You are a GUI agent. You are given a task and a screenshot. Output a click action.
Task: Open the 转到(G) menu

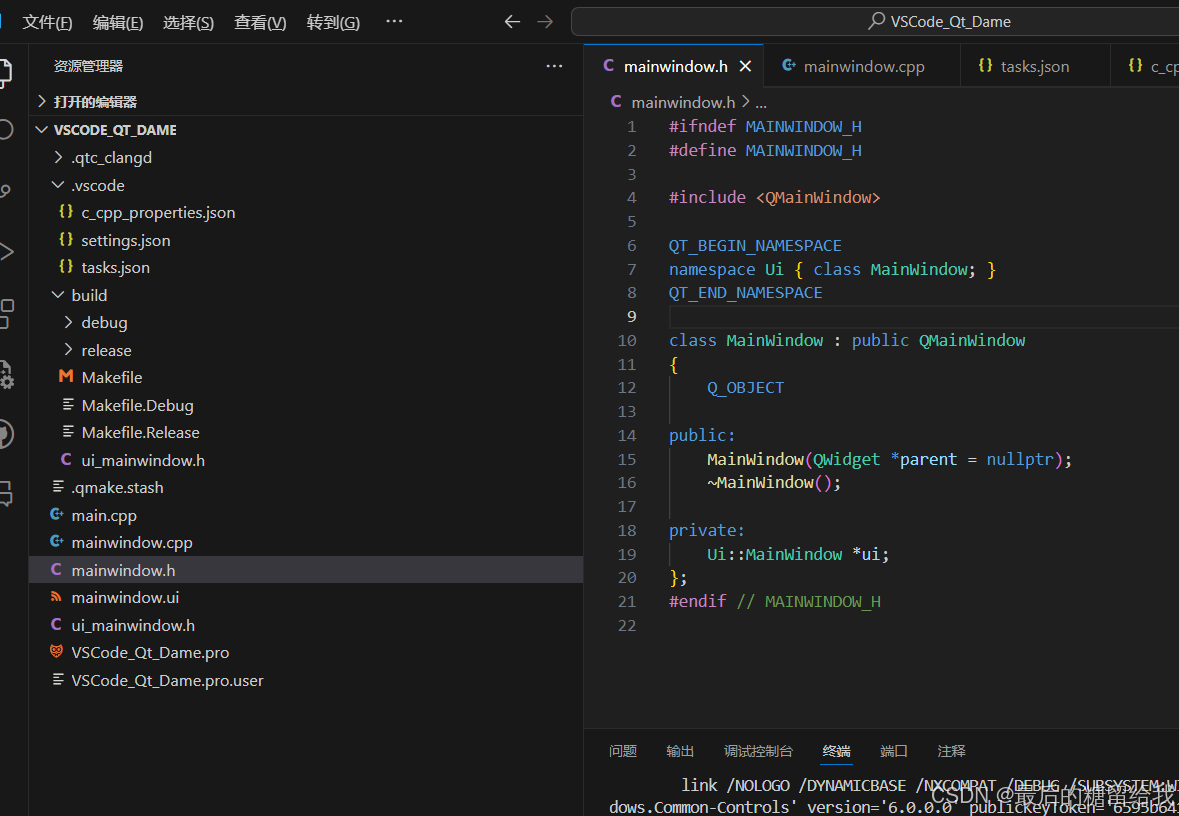click(x=333, y=23)
